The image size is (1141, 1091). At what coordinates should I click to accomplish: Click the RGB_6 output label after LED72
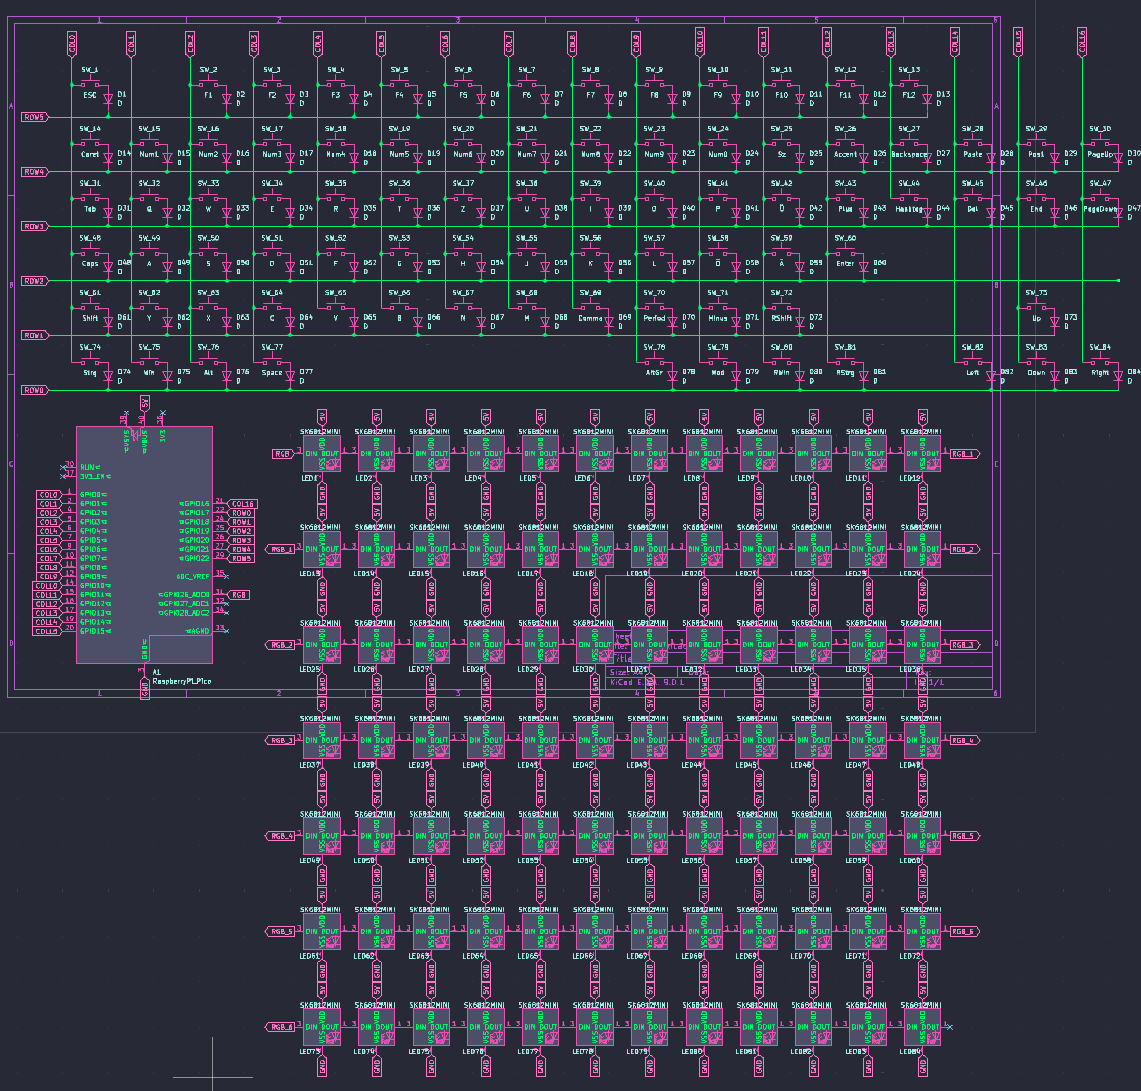965,931
